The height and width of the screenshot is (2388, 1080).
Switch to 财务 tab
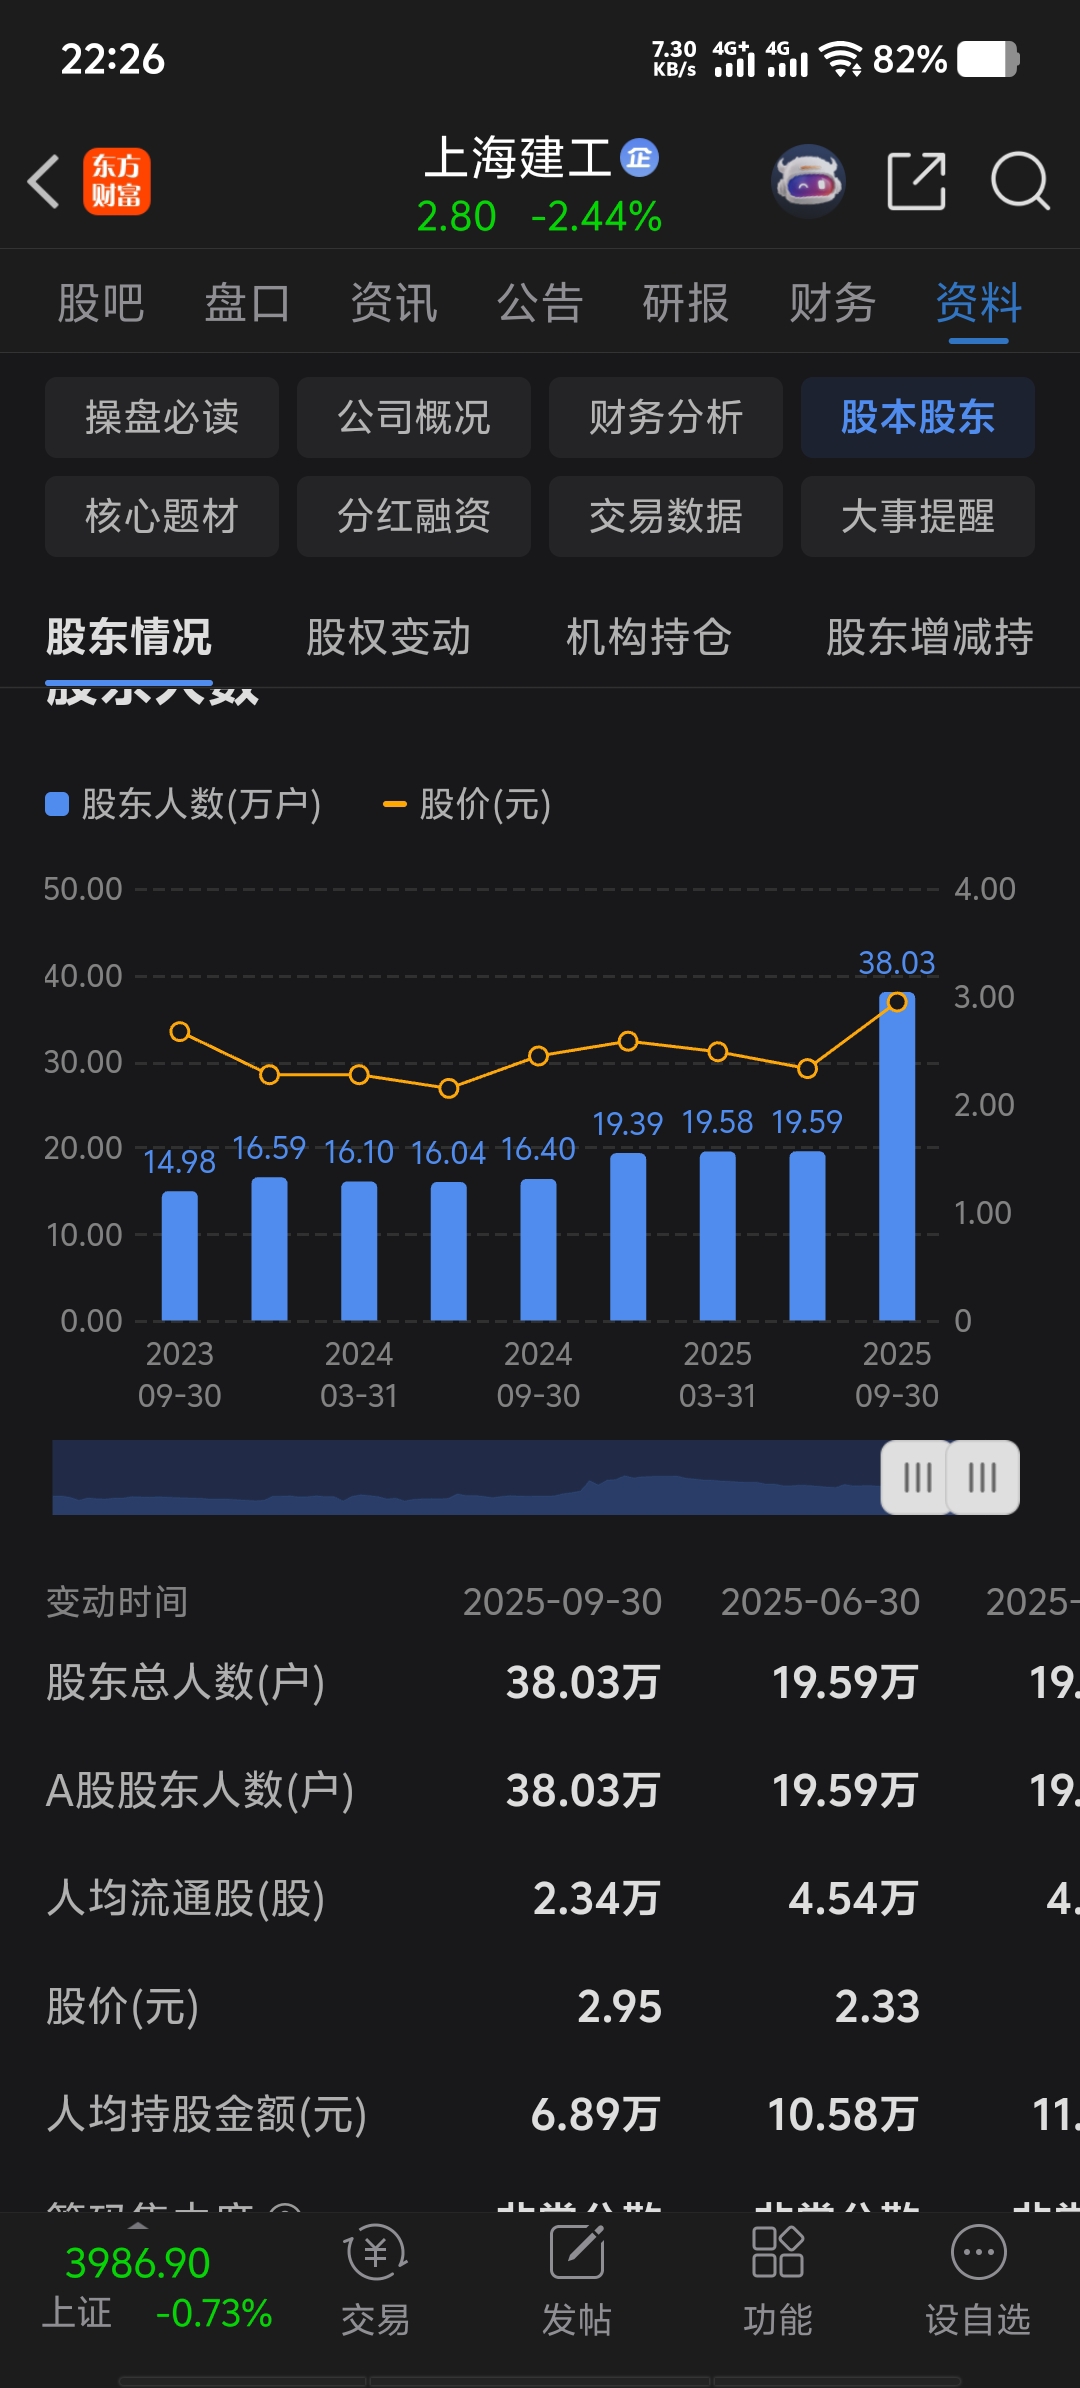(832, 303)
